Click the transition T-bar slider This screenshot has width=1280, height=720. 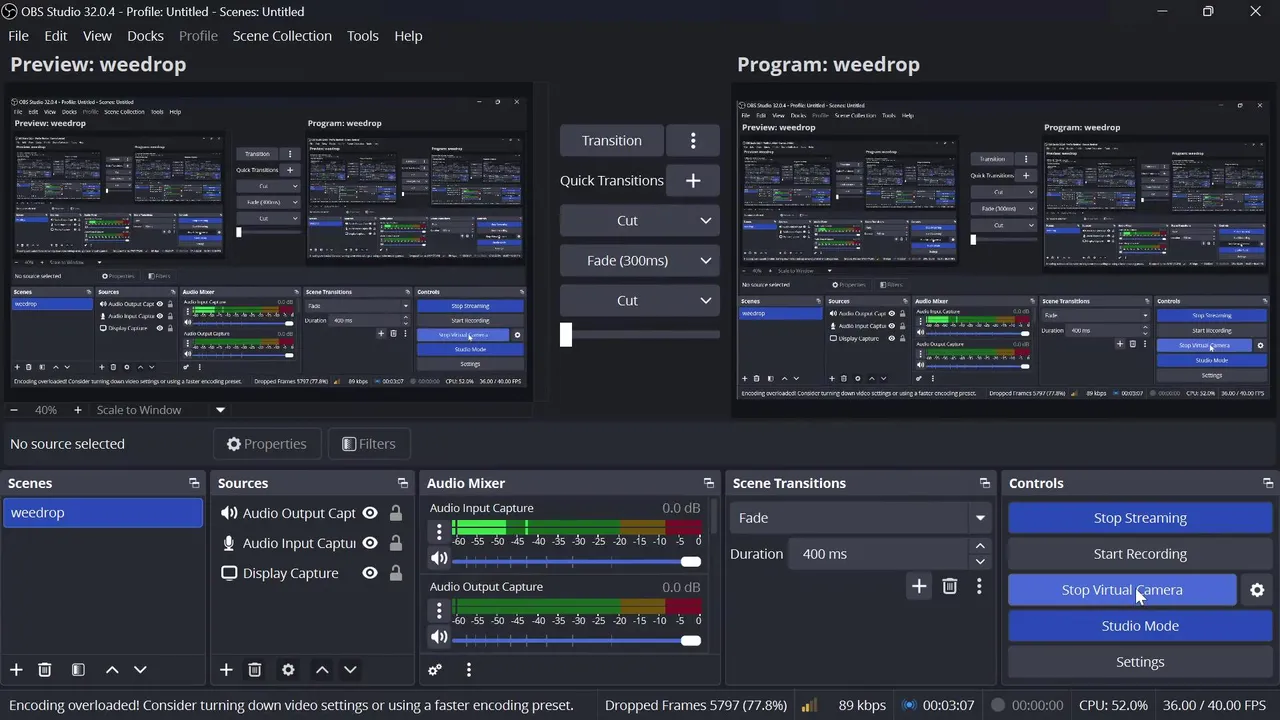(x=639, y=335)
